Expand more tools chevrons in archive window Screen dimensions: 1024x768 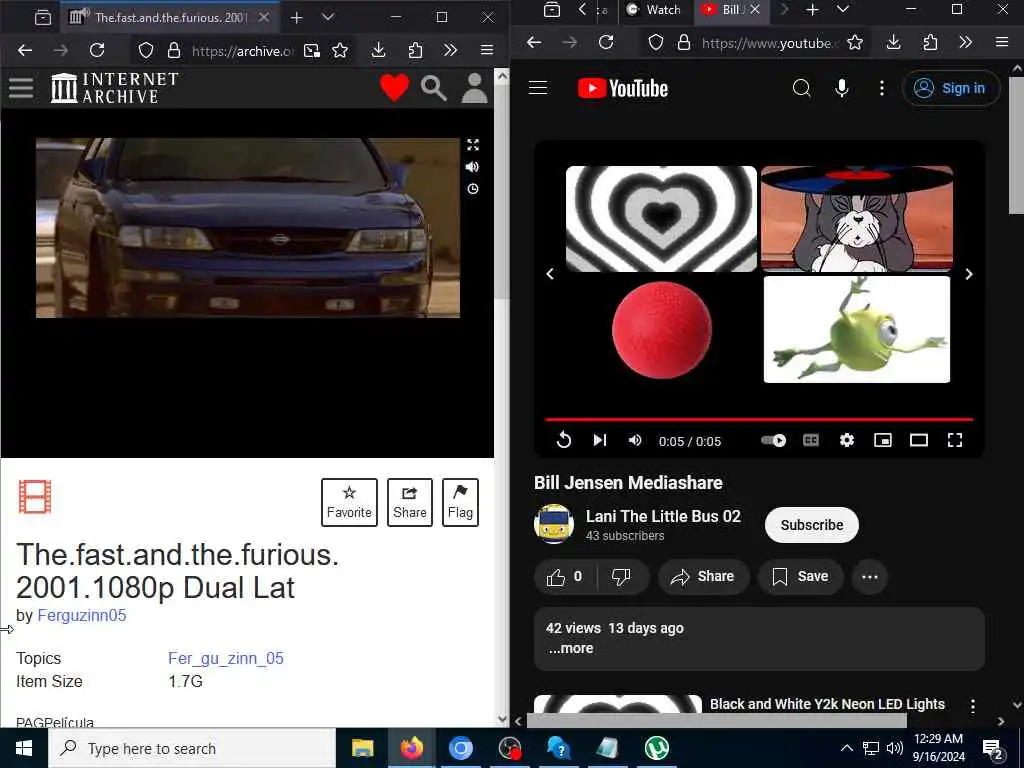451,50
